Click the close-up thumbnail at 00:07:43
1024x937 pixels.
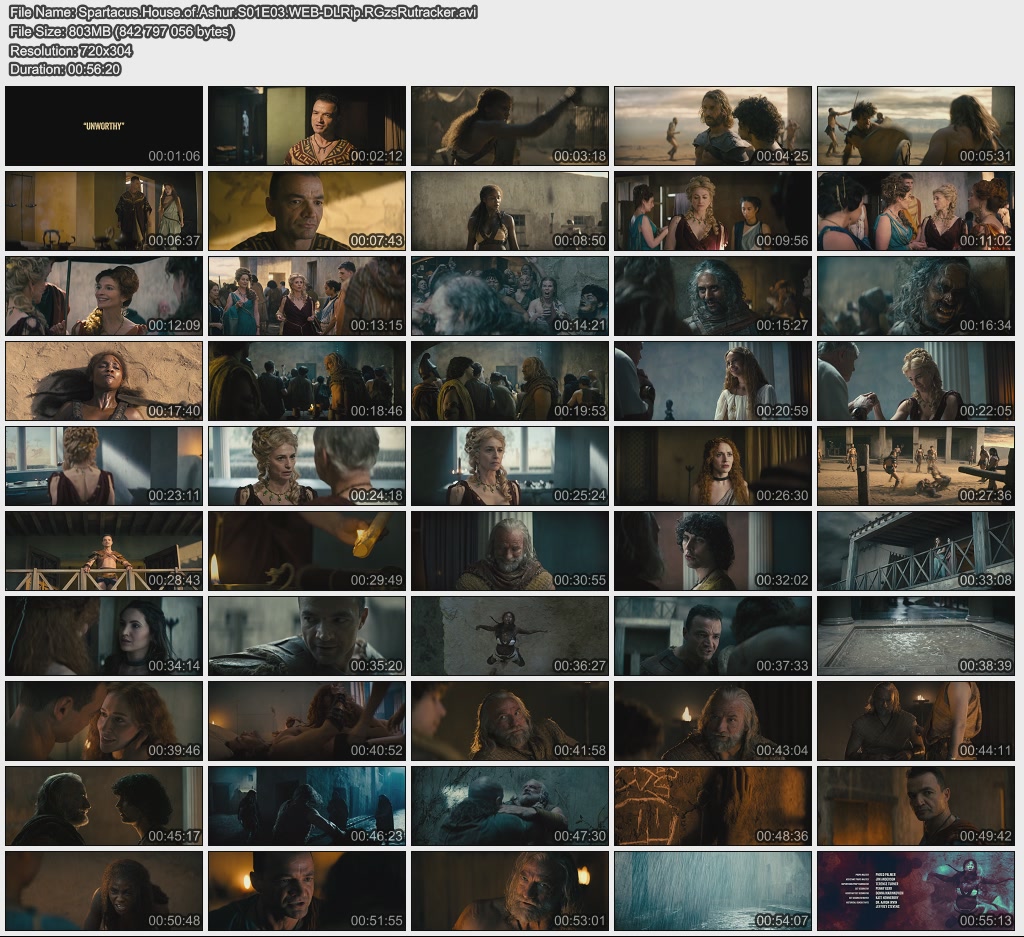point(307,211)
